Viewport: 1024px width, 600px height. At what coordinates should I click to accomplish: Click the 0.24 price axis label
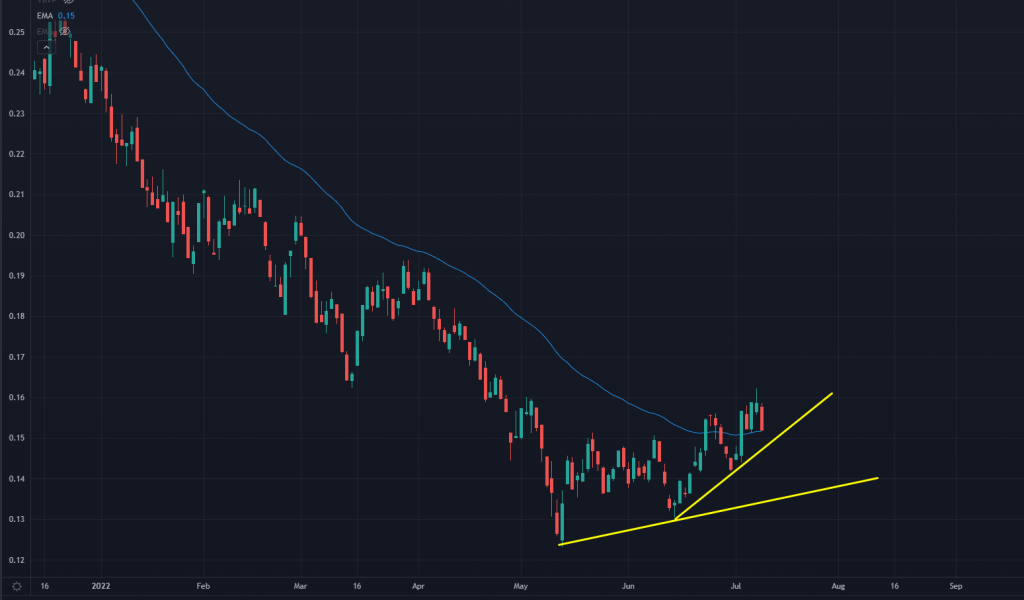17,72
